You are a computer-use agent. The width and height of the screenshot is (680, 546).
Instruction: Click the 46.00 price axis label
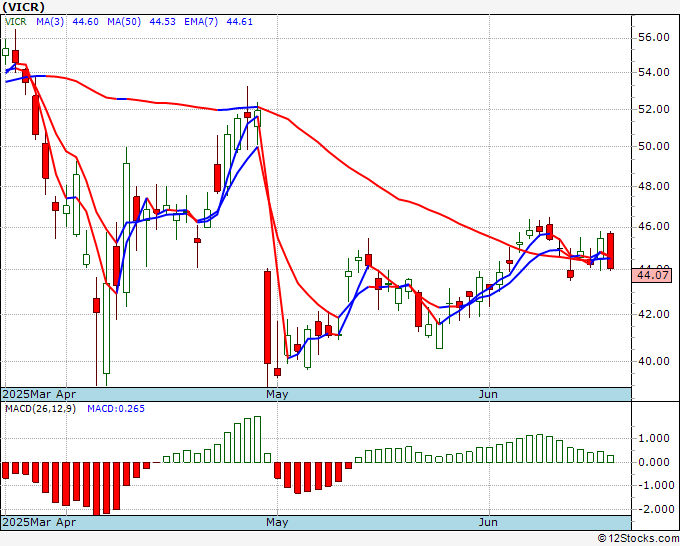pos(654,227)
